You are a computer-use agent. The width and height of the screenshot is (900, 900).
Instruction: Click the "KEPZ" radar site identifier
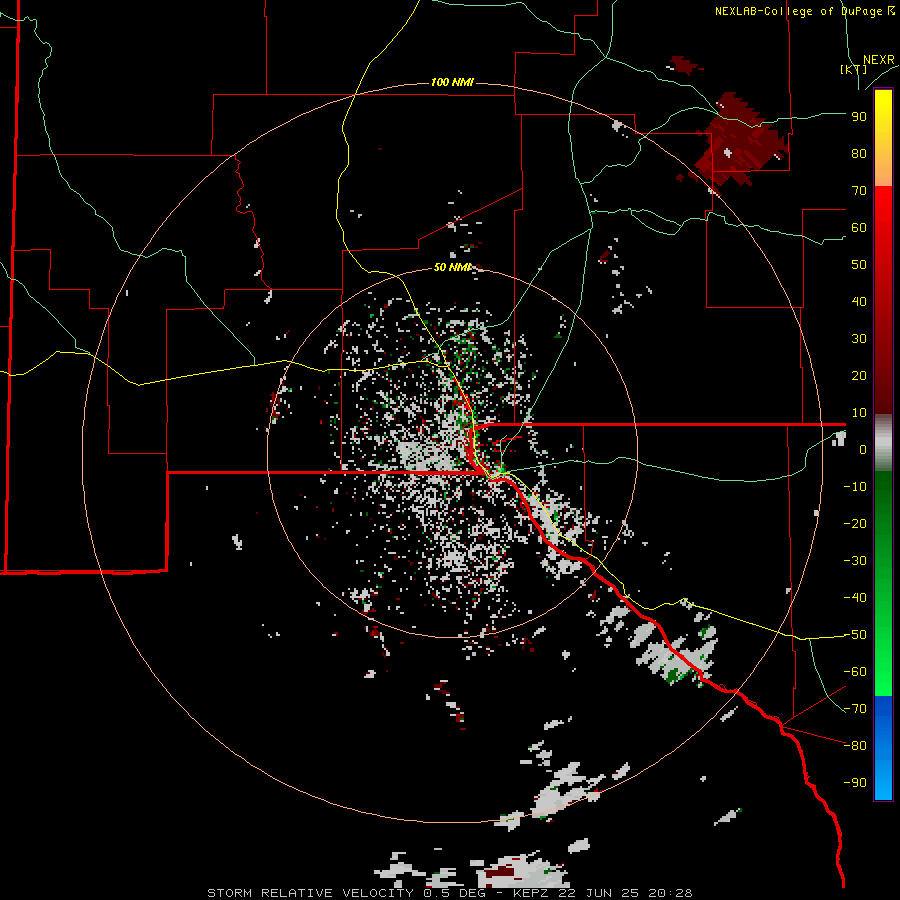point(530,893)
